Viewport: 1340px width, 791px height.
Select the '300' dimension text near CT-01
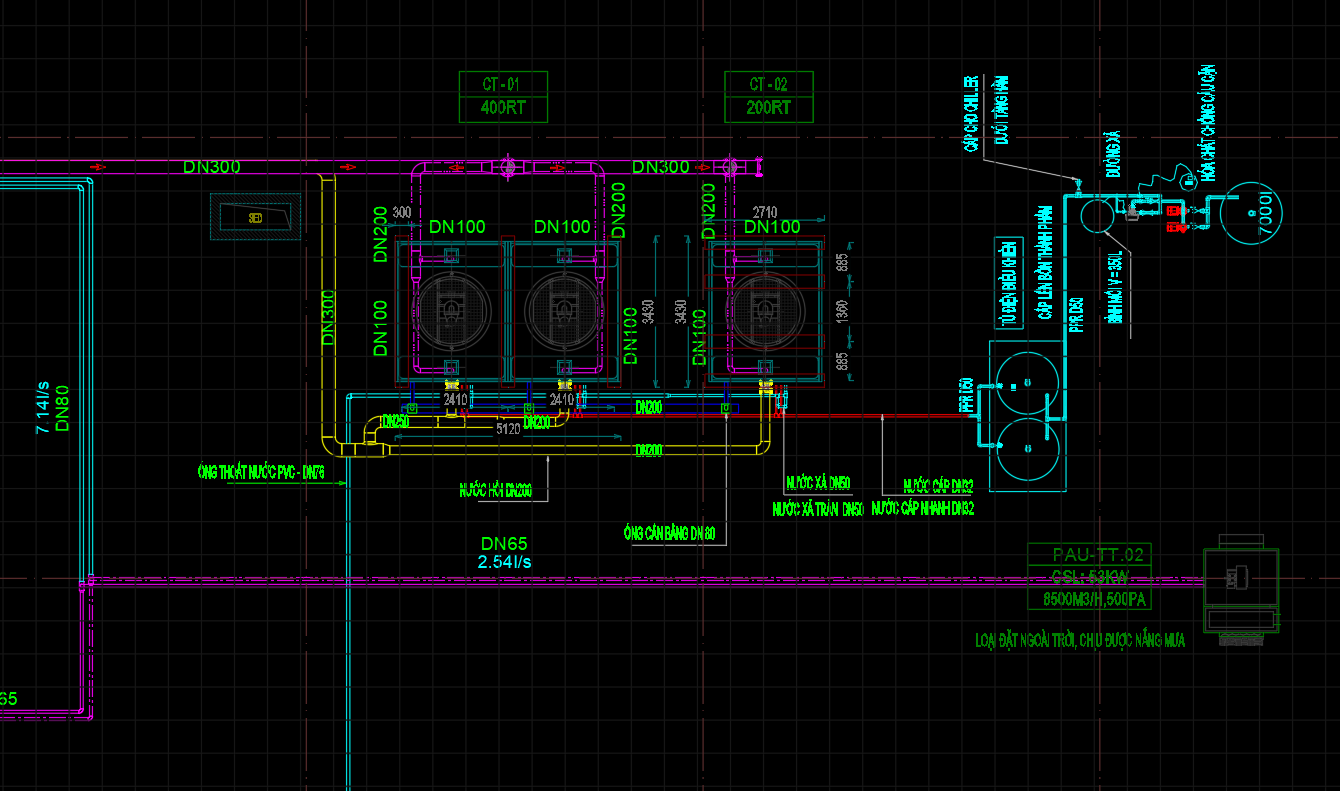pos(402,212)
